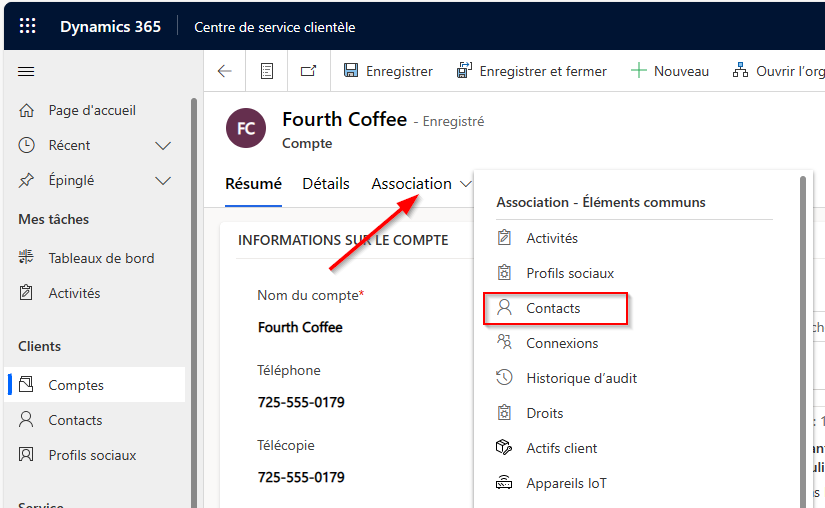Viewport: 825px width, 508px height.
Task: Click the Enregistrer save icon
Action: [351, 70]
